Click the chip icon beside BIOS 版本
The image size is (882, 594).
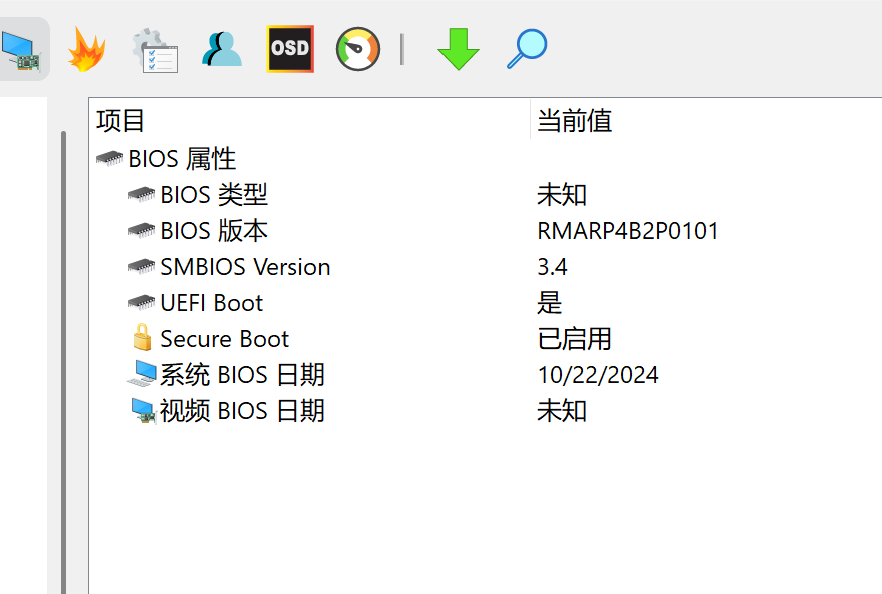pyautogui.click(x=141, y=231)
